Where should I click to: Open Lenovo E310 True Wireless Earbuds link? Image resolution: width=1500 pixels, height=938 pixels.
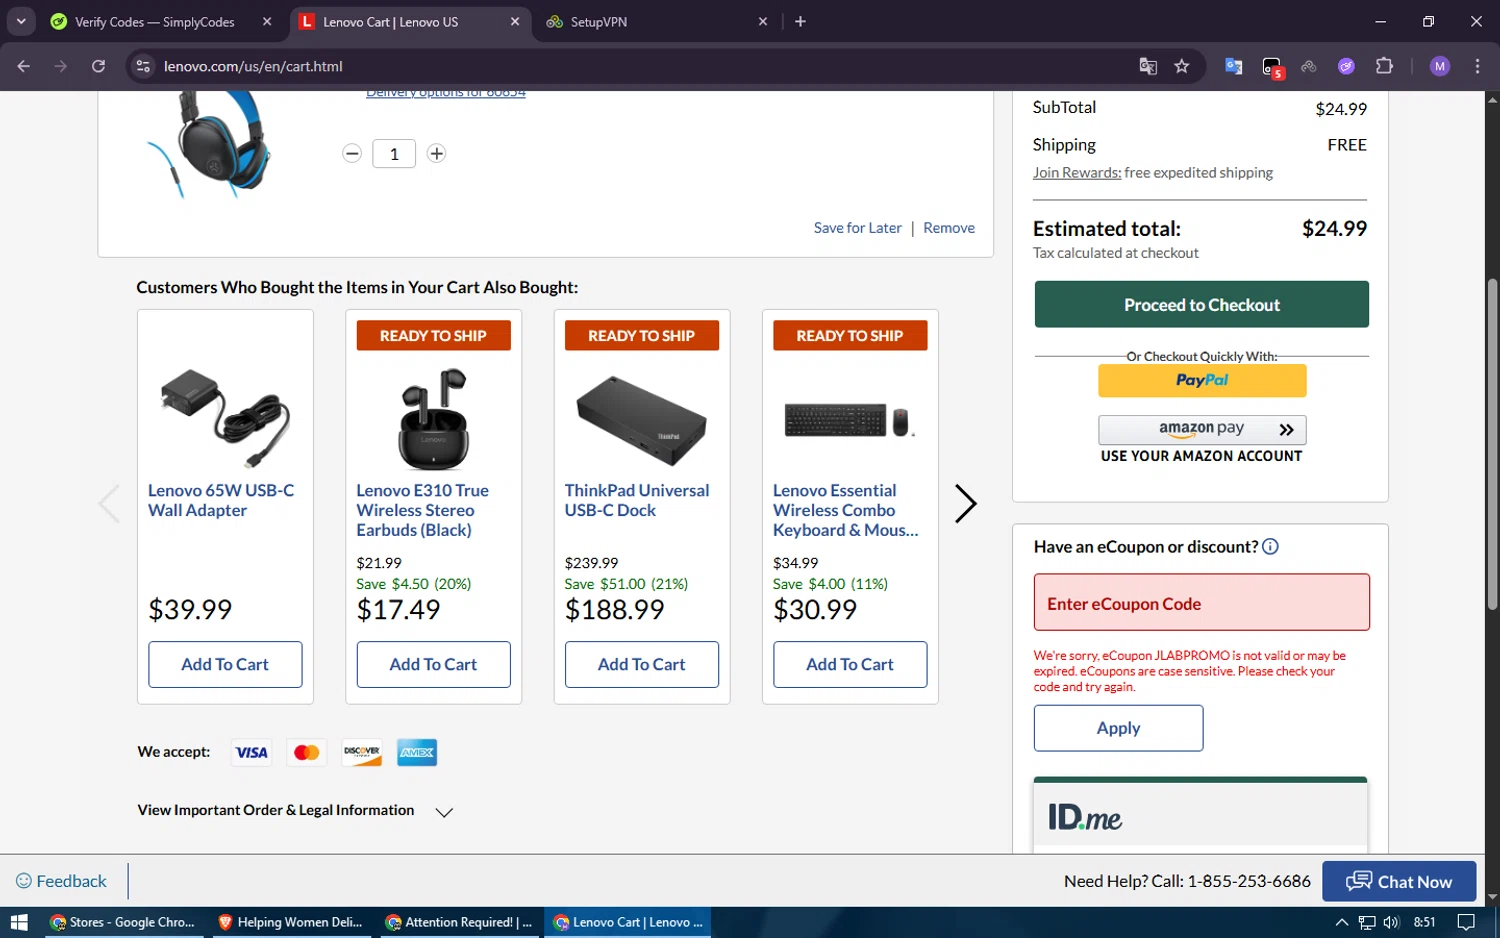423,510
